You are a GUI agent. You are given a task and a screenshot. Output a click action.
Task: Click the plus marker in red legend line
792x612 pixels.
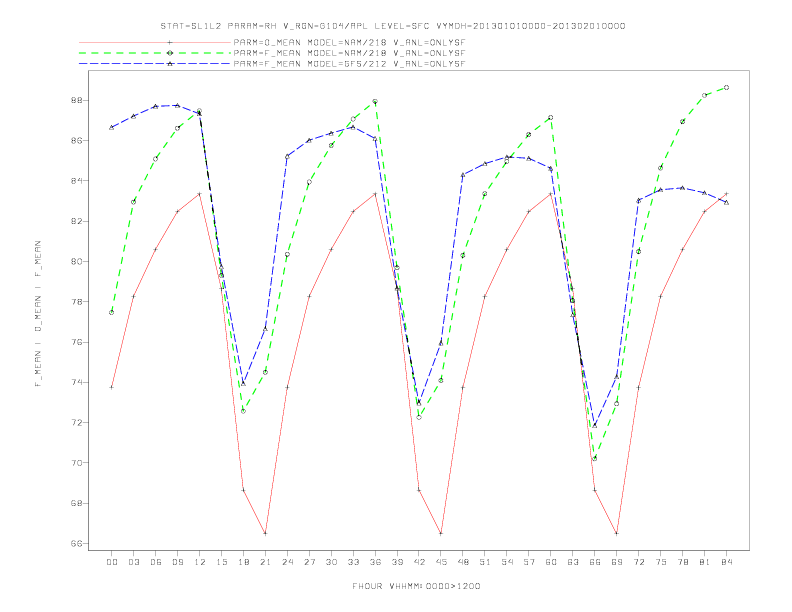pos(170,42)
